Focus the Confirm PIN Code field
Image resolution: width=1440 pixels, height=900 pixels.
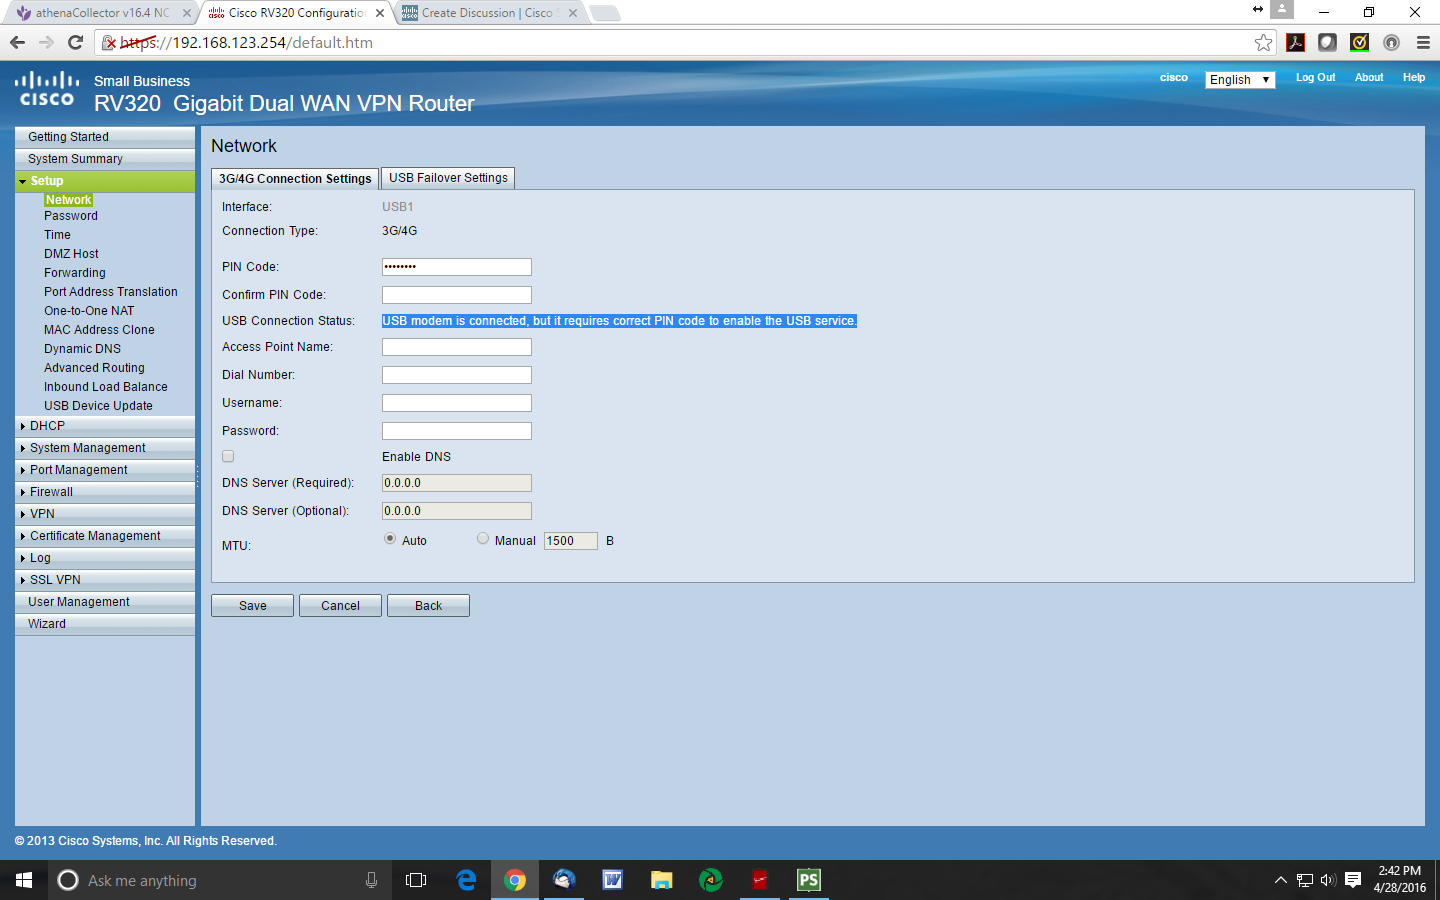pyautogui.click(x=457, y=295)
